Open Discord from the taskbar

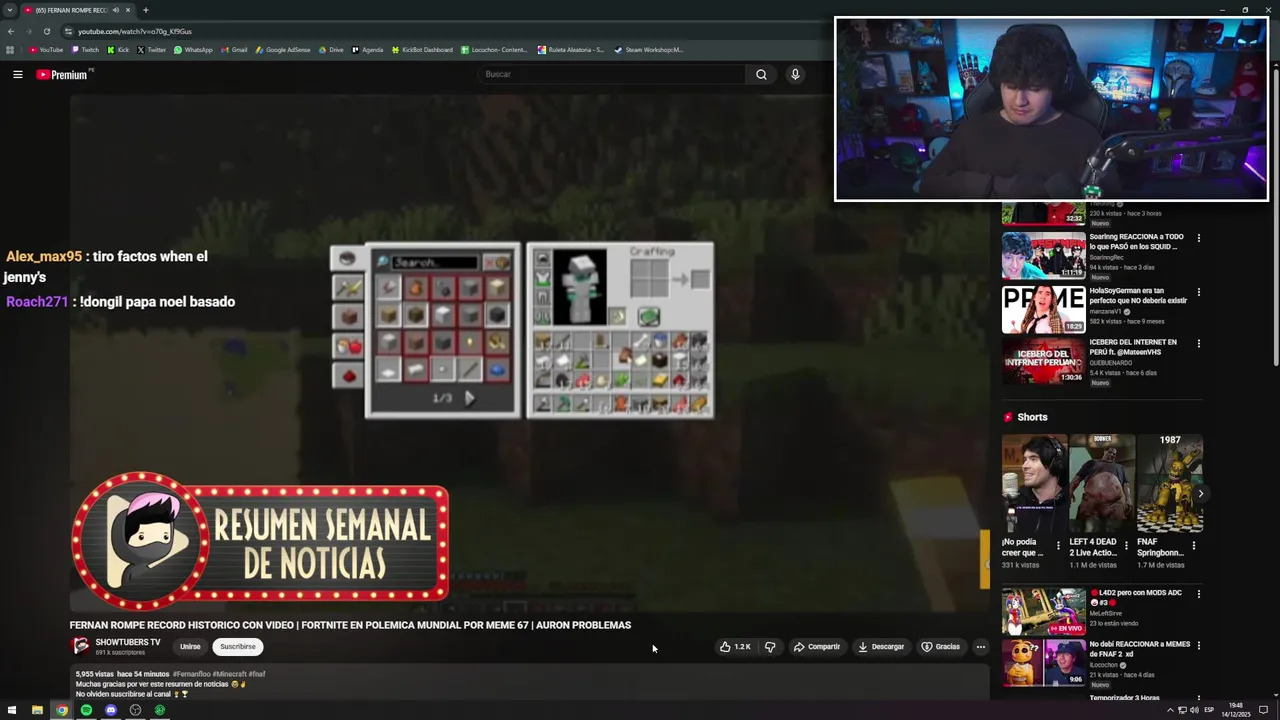tap(111, 710)
